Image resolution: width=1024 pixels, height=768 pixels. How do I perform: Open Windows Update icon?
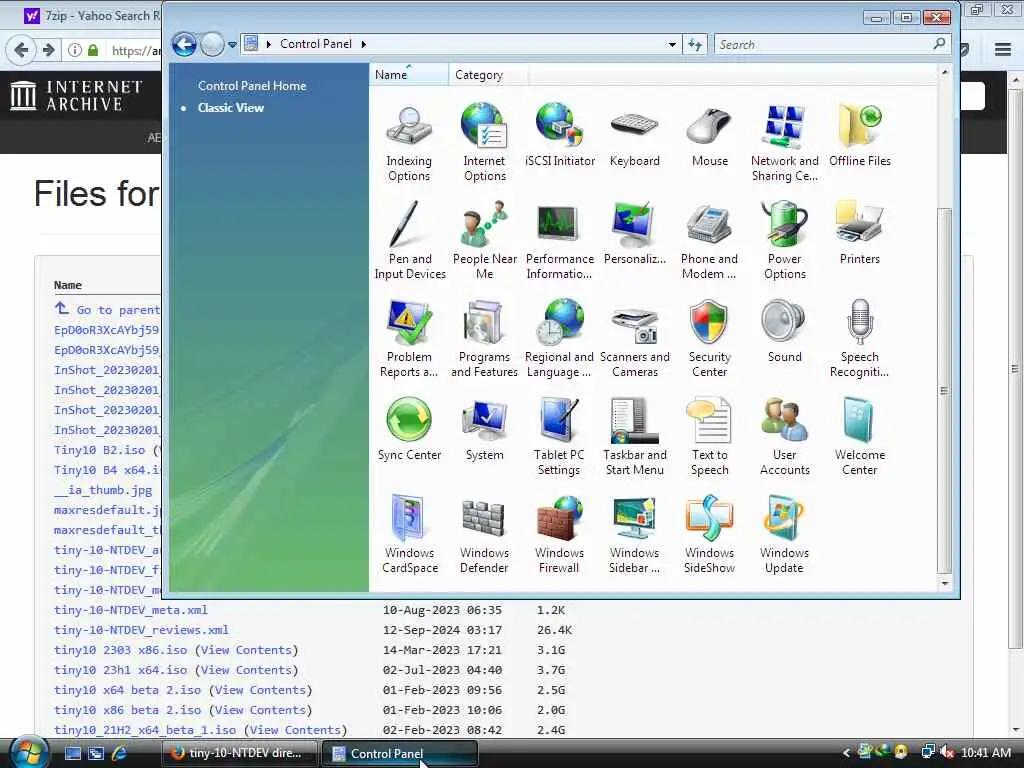(x=784, y=534)
